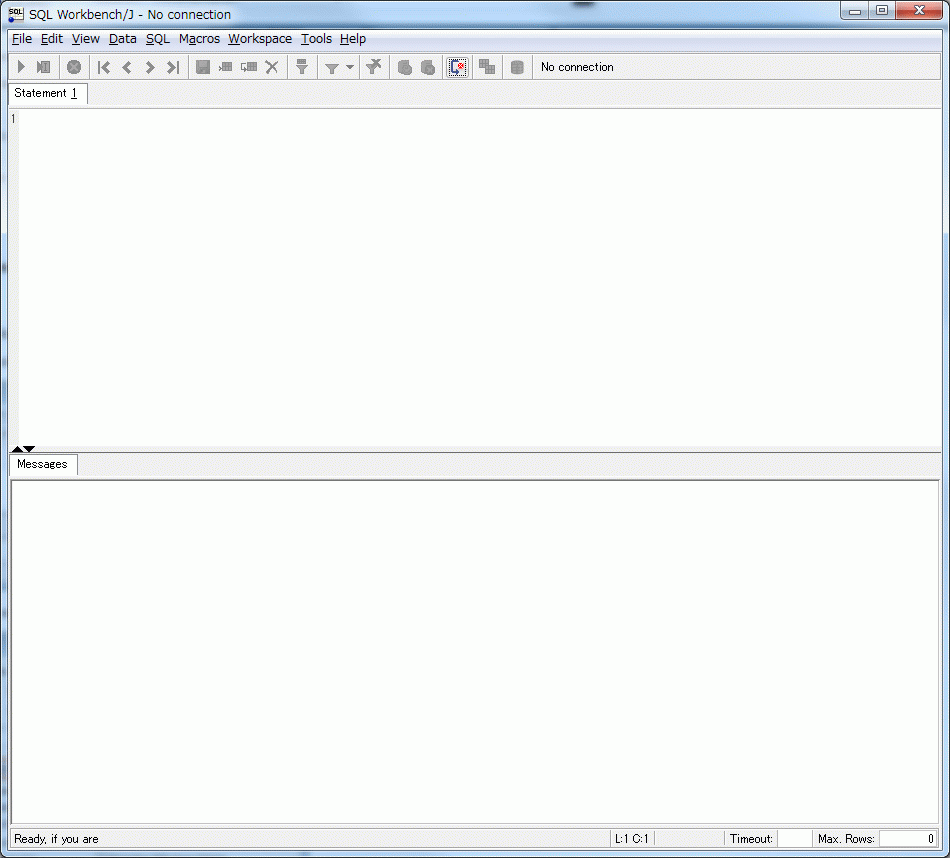Viewport: 950px width, 858px height.
Task: Open the Edit menu
Action: click(51, 39)
